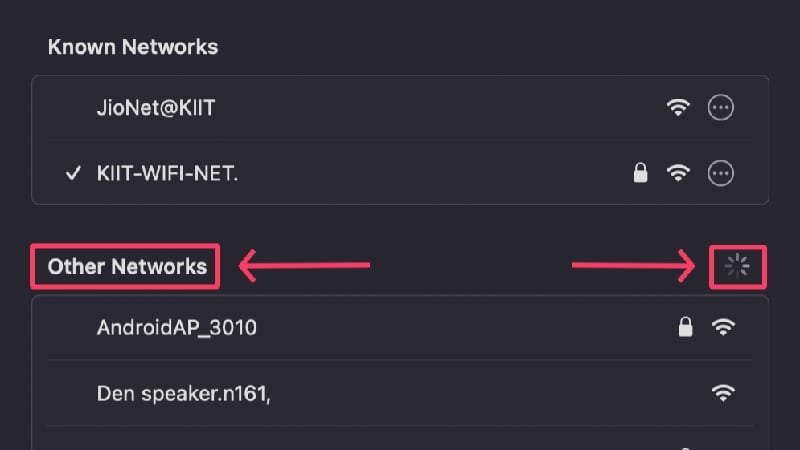Select the JioNet@KIIT network
The height and width of the screenshot is (450, 800).
pyautogui.click(x=156, y=108)
